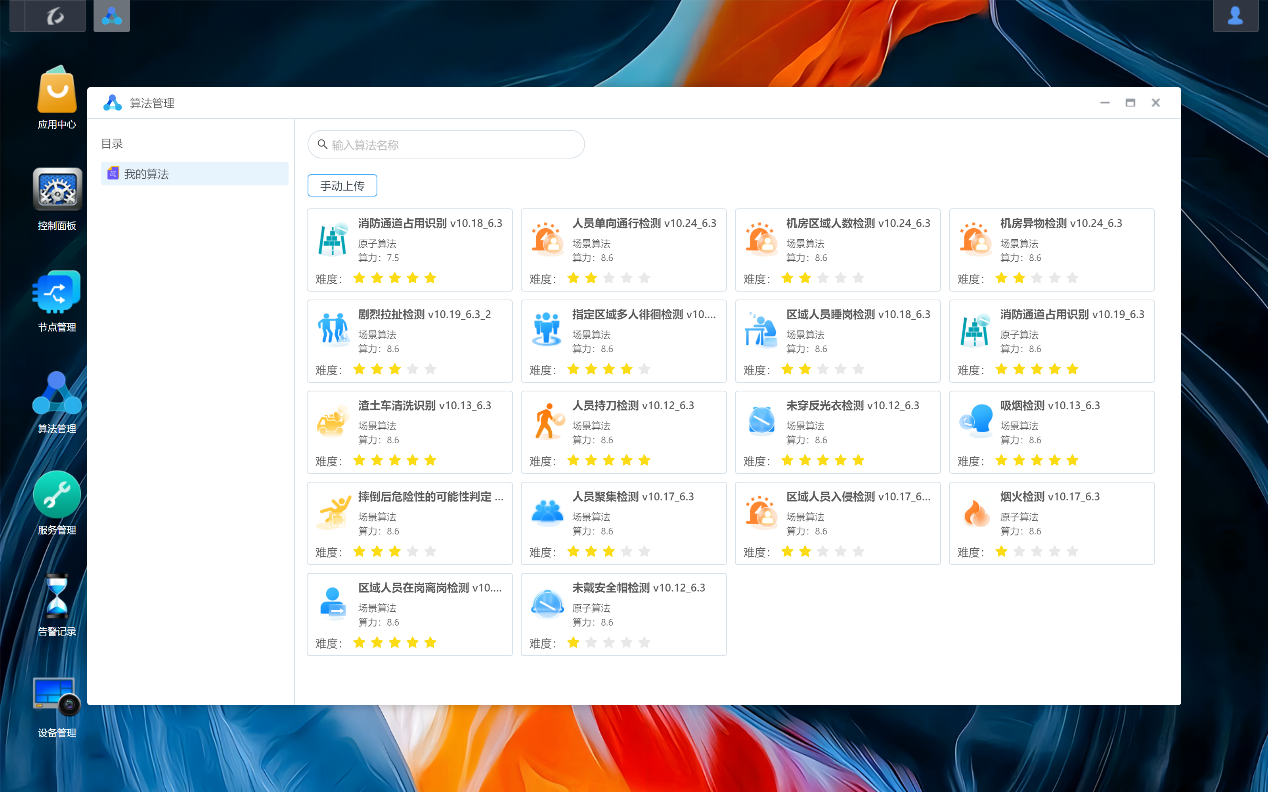Open 控制面板 from the dock
This screenshot has width=1268, height=792.
pyautogui.click(x=55, y=190)
